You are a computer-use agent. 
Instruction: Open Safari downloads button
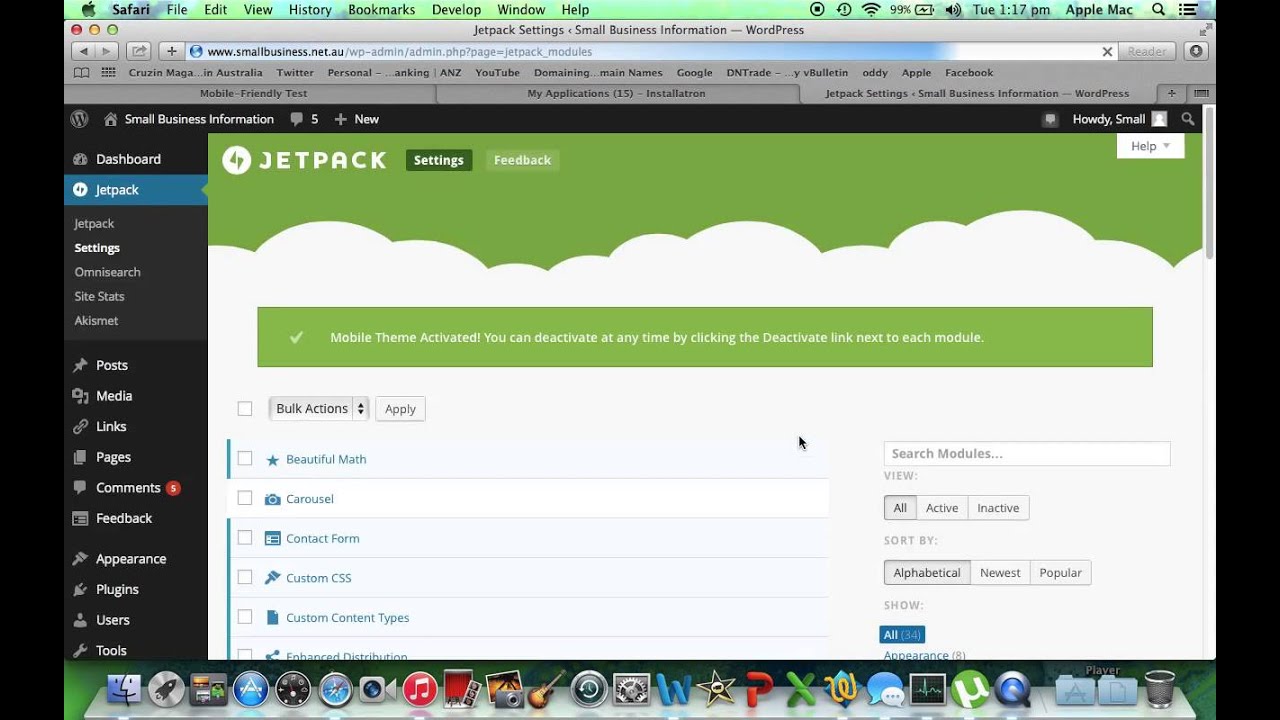(1196, 51)
